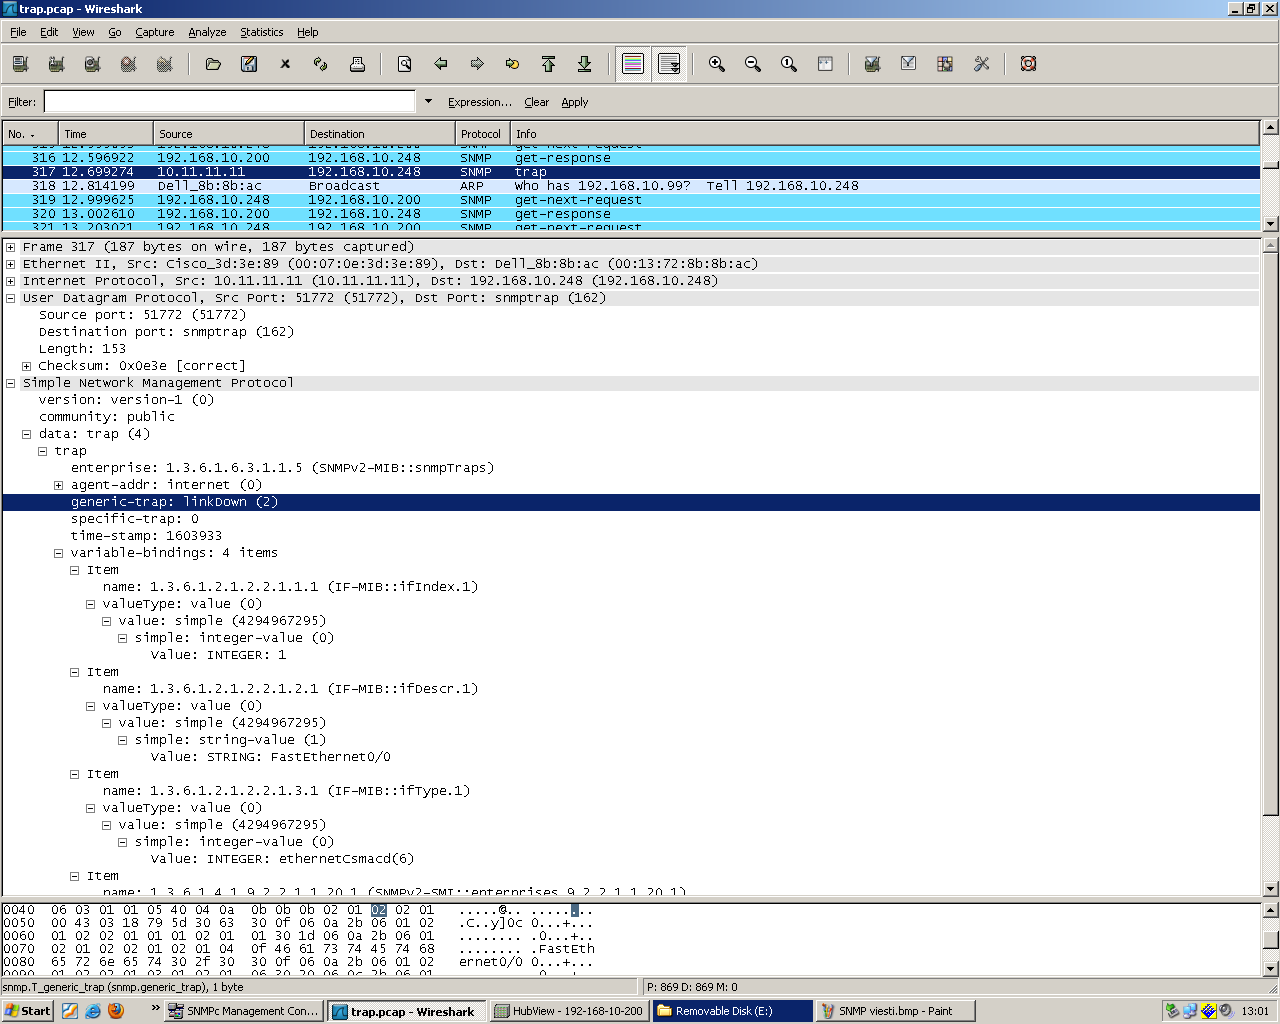Open the Analyze menu
This screenshot has height=1024, width=1280.
[x=207, y=32]
